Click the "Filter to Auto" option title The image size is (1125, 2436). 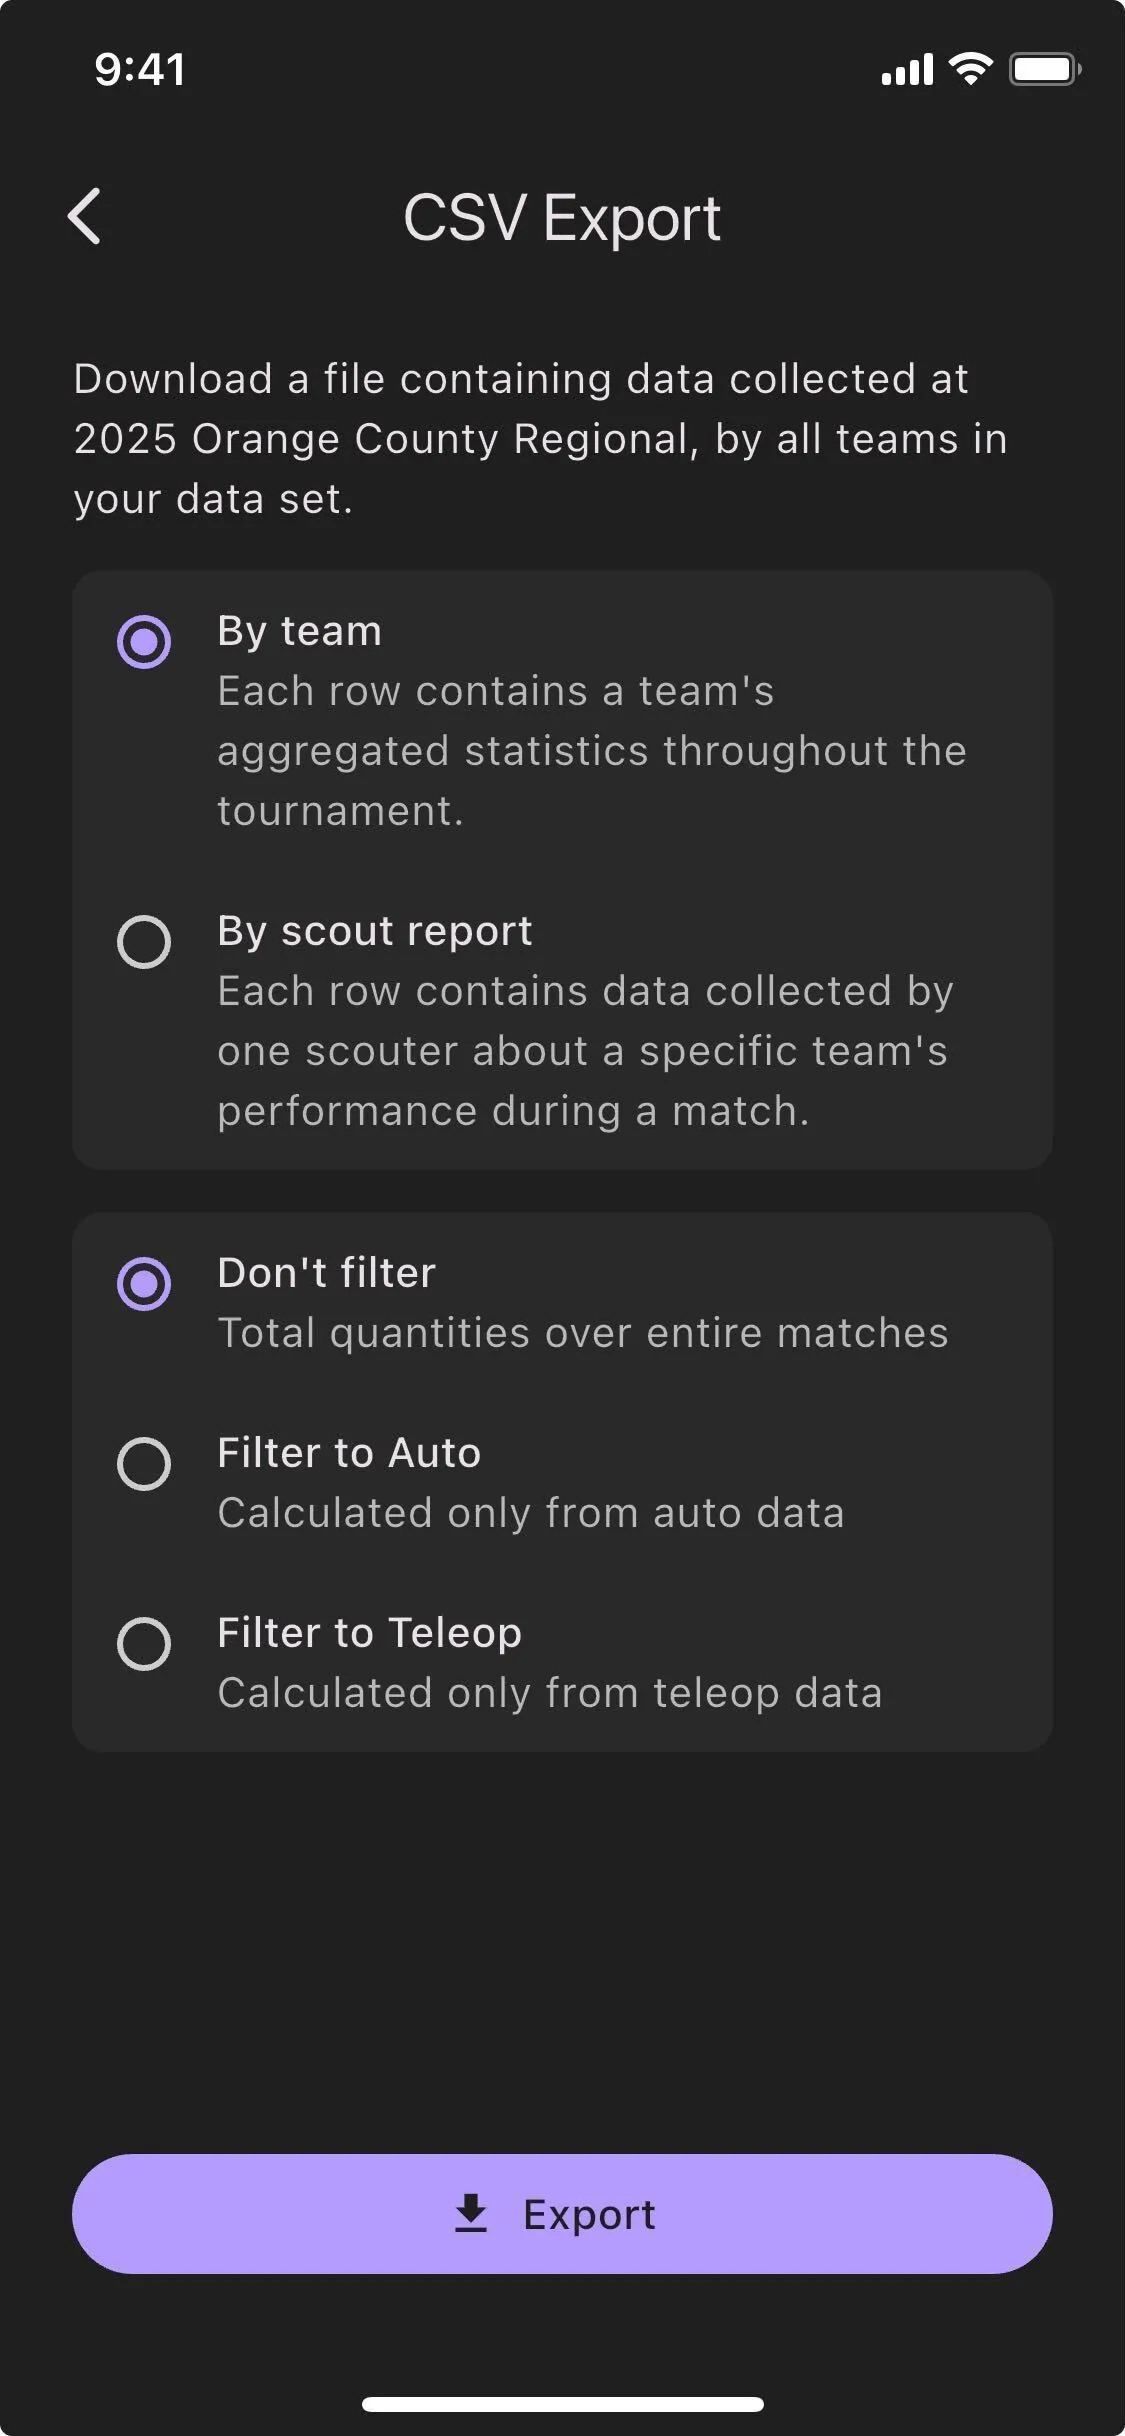349,1453
